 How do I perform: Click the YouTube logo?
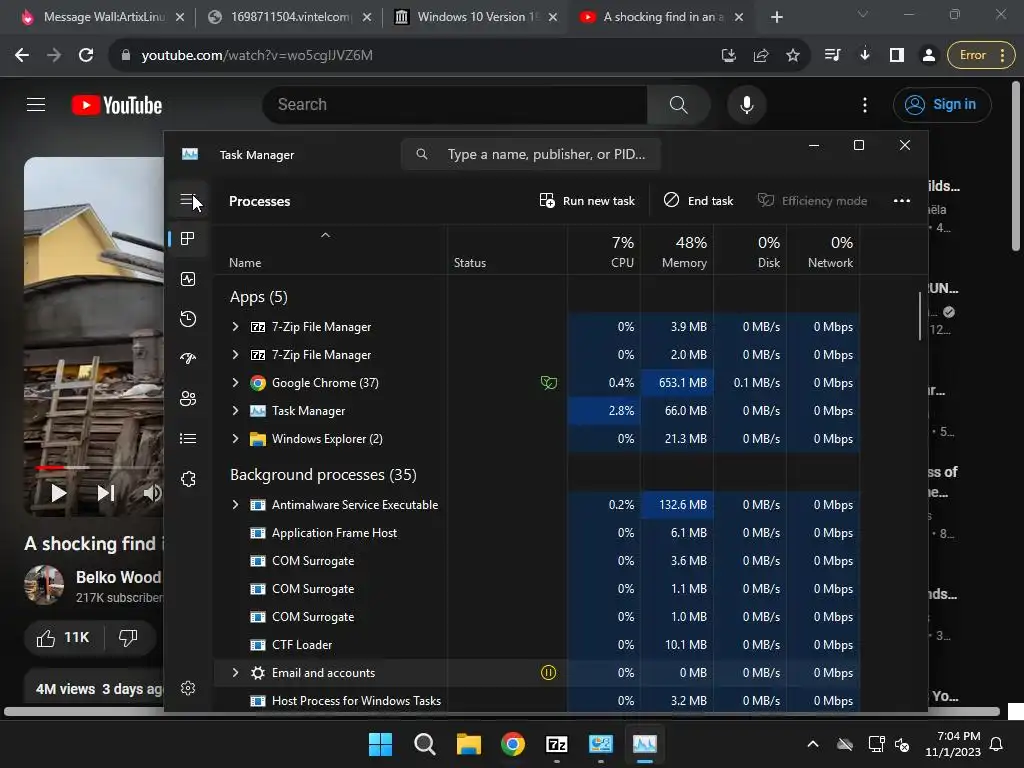(117, 105)
